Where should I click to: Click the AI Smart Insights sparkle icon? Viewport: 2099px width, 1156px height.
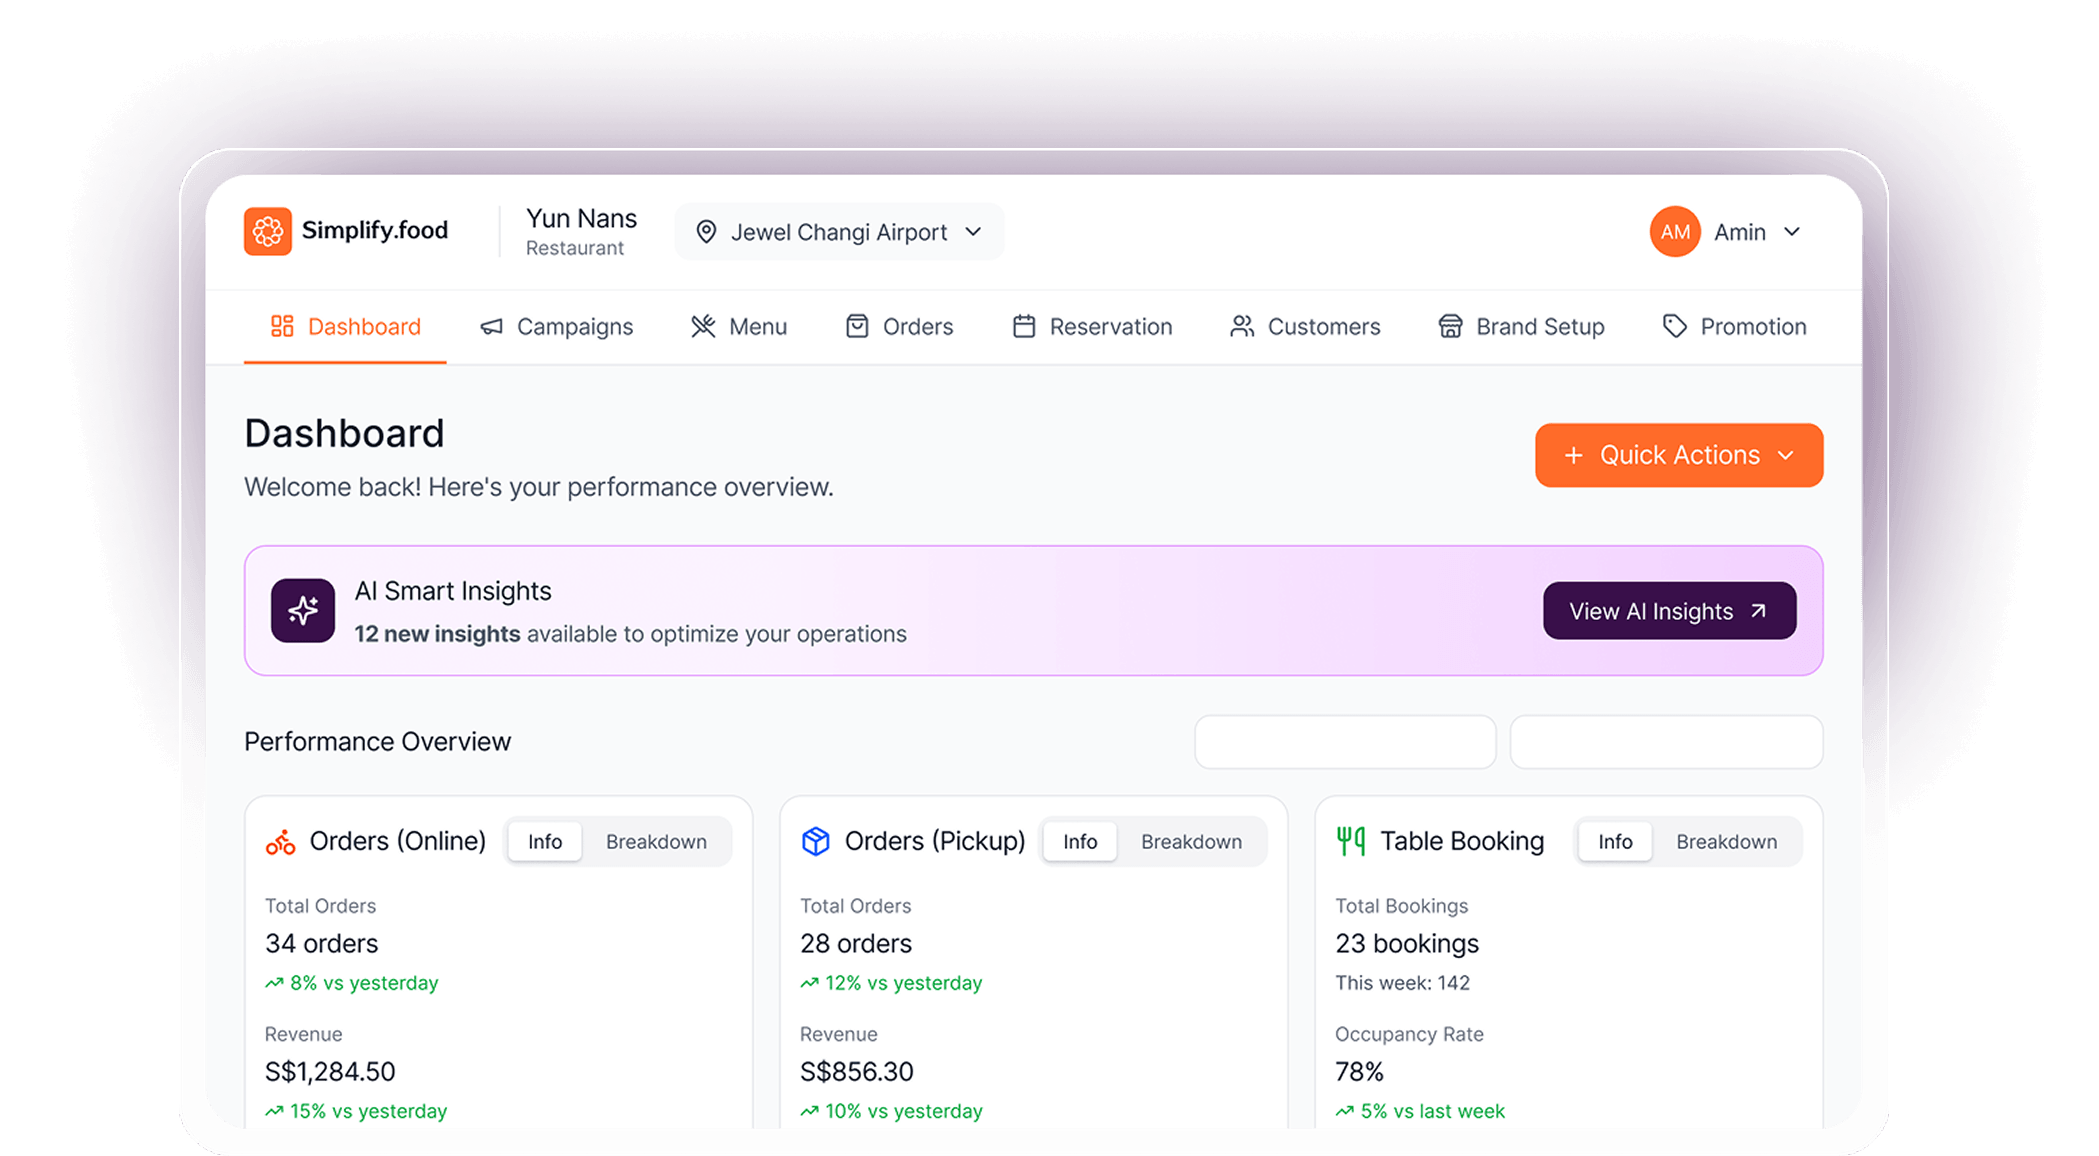pos(303,610)
